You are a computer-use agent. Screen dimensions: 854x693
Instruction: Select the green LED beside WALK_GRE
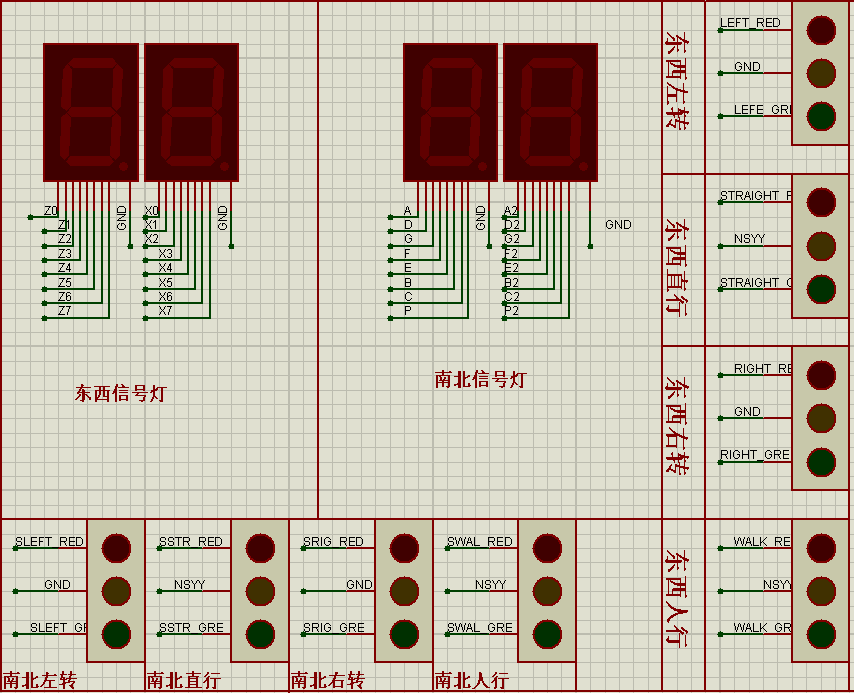[821, 634]
